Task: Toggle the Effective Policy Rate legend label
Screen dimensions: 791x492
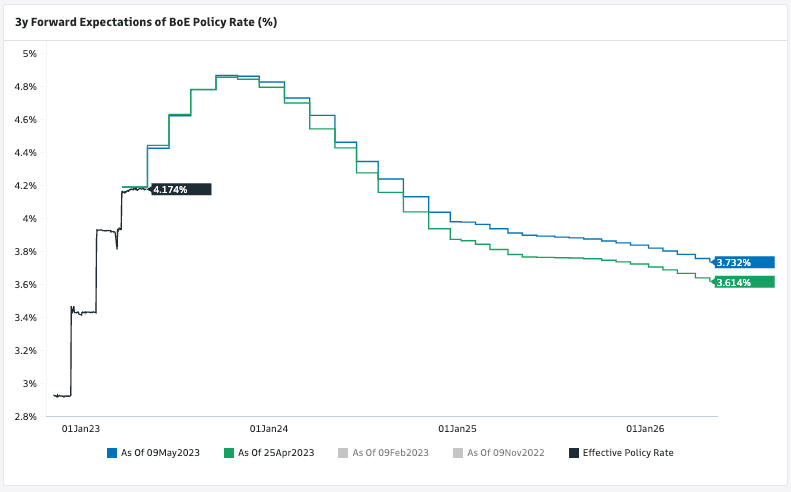Action: click(x=628, y=453)
